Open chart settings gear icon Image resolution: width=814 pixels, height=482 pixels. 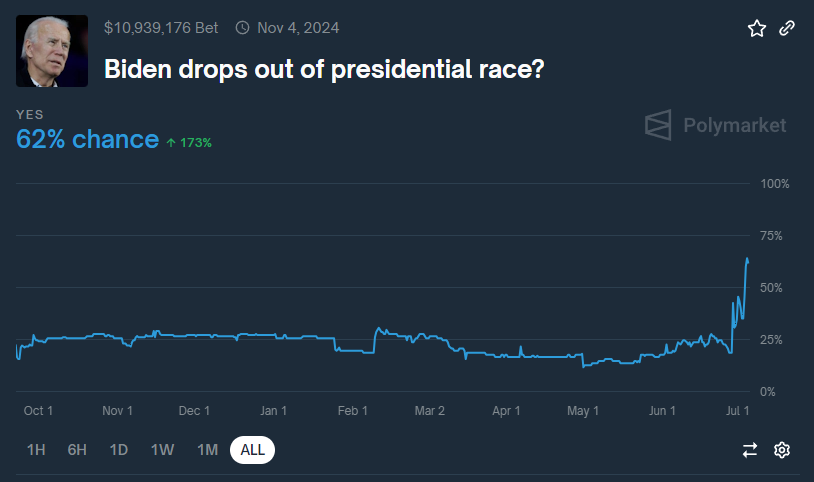coord(782,450)
